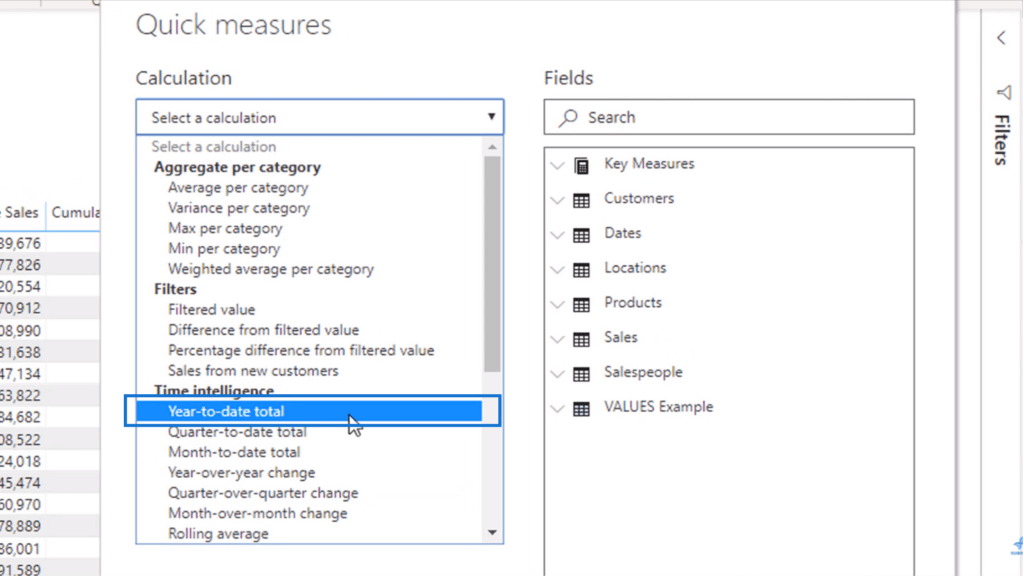Image resolution: width=1024 pixels, height=576 pixels.
Task: Expand Key Measures chevron
Action: (557, 165)
